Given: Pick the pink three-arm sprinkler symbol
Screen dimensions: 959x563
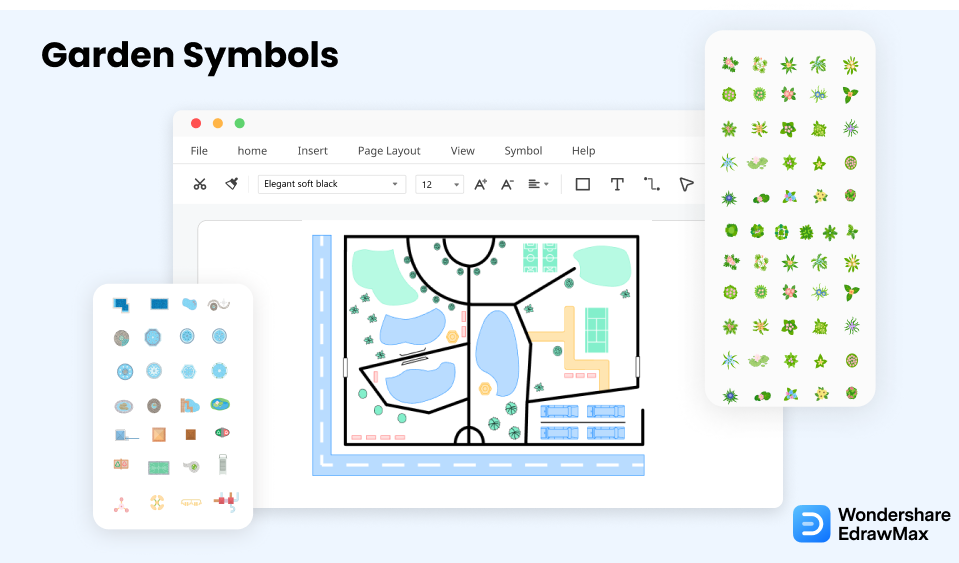Looking at the screenshot, I should [122, 505].
